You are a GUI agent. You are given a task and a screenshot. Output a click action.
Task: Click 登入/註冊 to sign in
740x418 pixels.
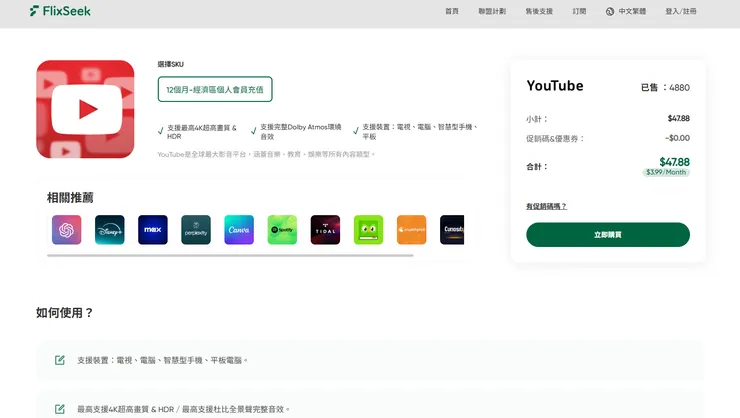tap(681, 11)
